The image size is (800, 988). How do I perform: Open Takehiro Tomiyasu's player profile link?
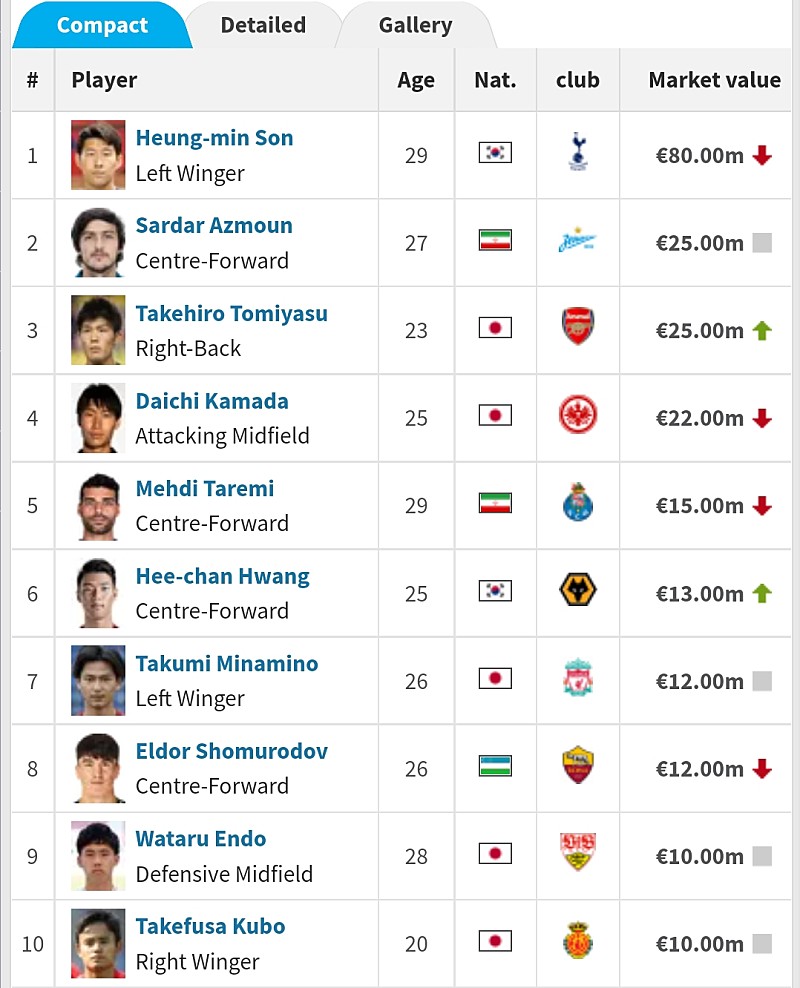(x=231, y=313)
